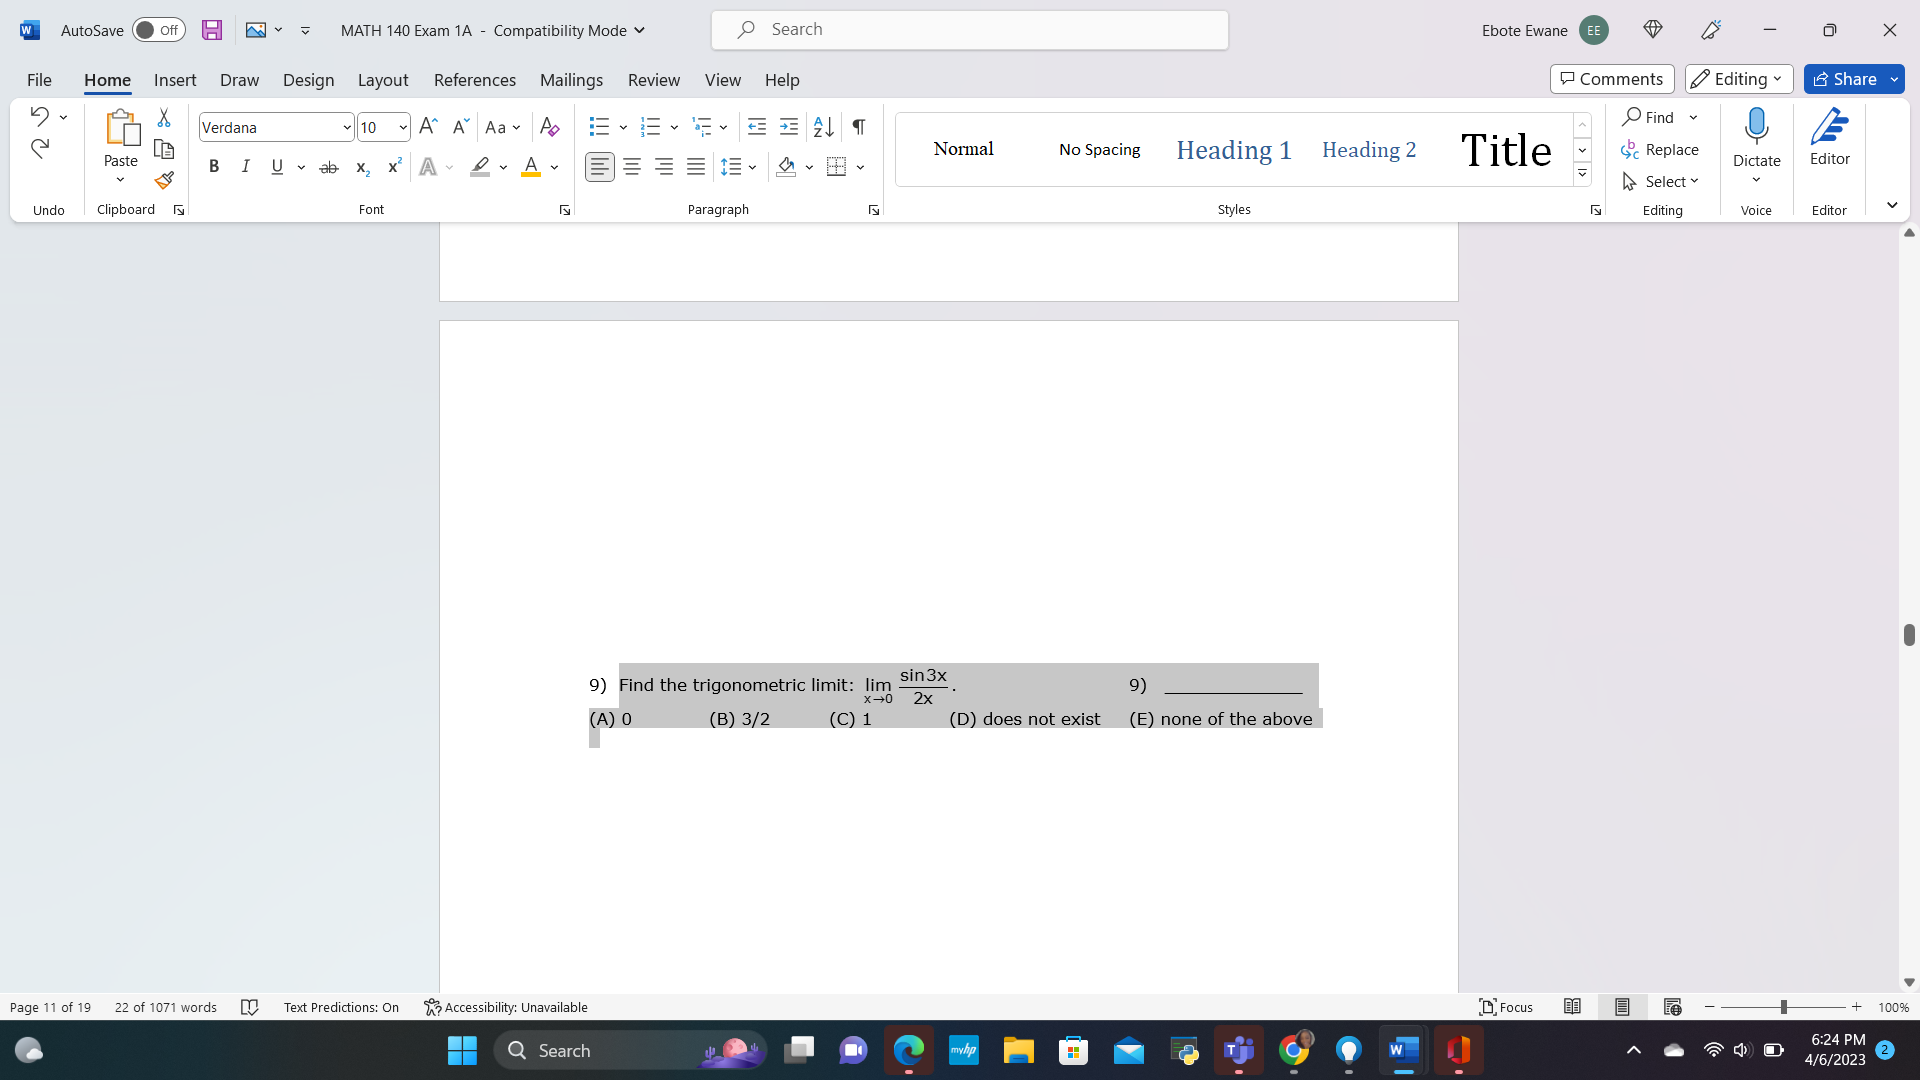Viewport: 1920px width, 1080px height.
Task: Toggle Focus mode in status bar
Action: [x=1505, y=1007]
